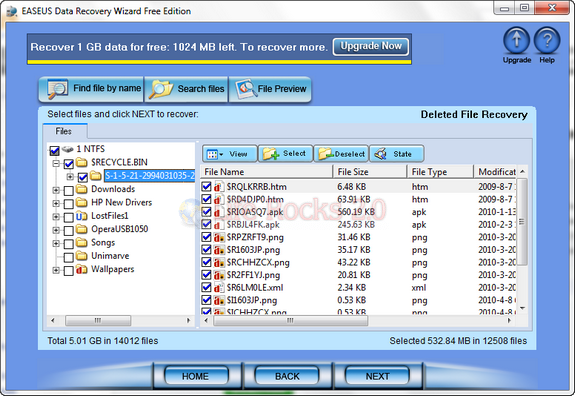Click the folder tree horizontal scrollbar thumb

98,320
